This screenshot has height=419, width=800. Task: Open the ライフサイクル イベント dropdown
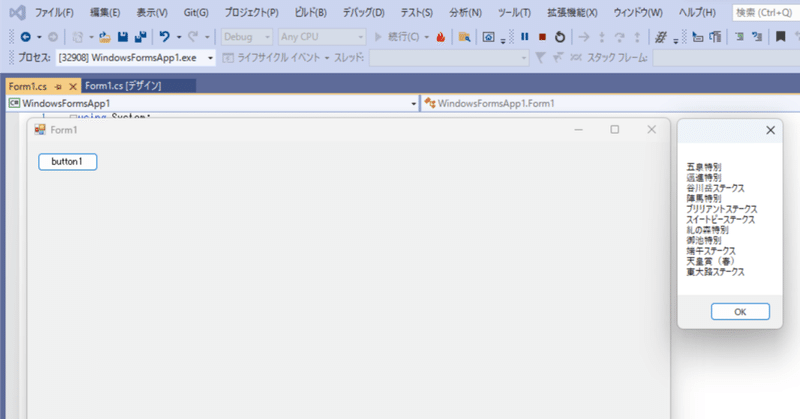tap(276, 58)
